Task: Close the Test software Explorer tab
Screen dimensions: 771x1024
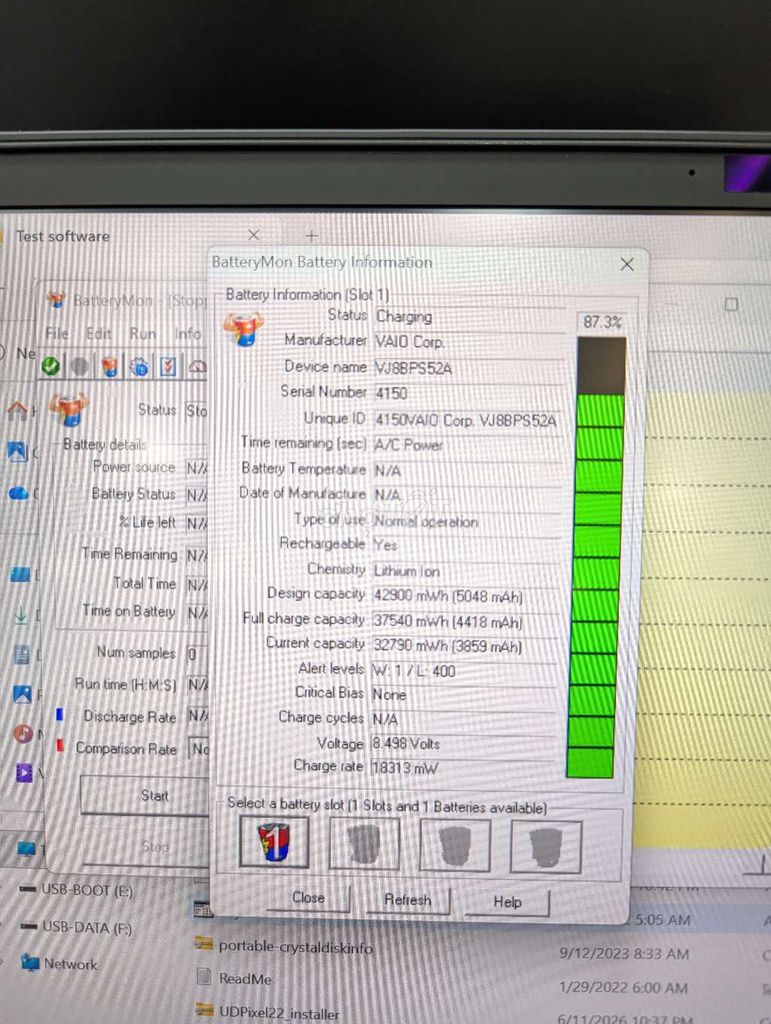Action: point(253,234)
